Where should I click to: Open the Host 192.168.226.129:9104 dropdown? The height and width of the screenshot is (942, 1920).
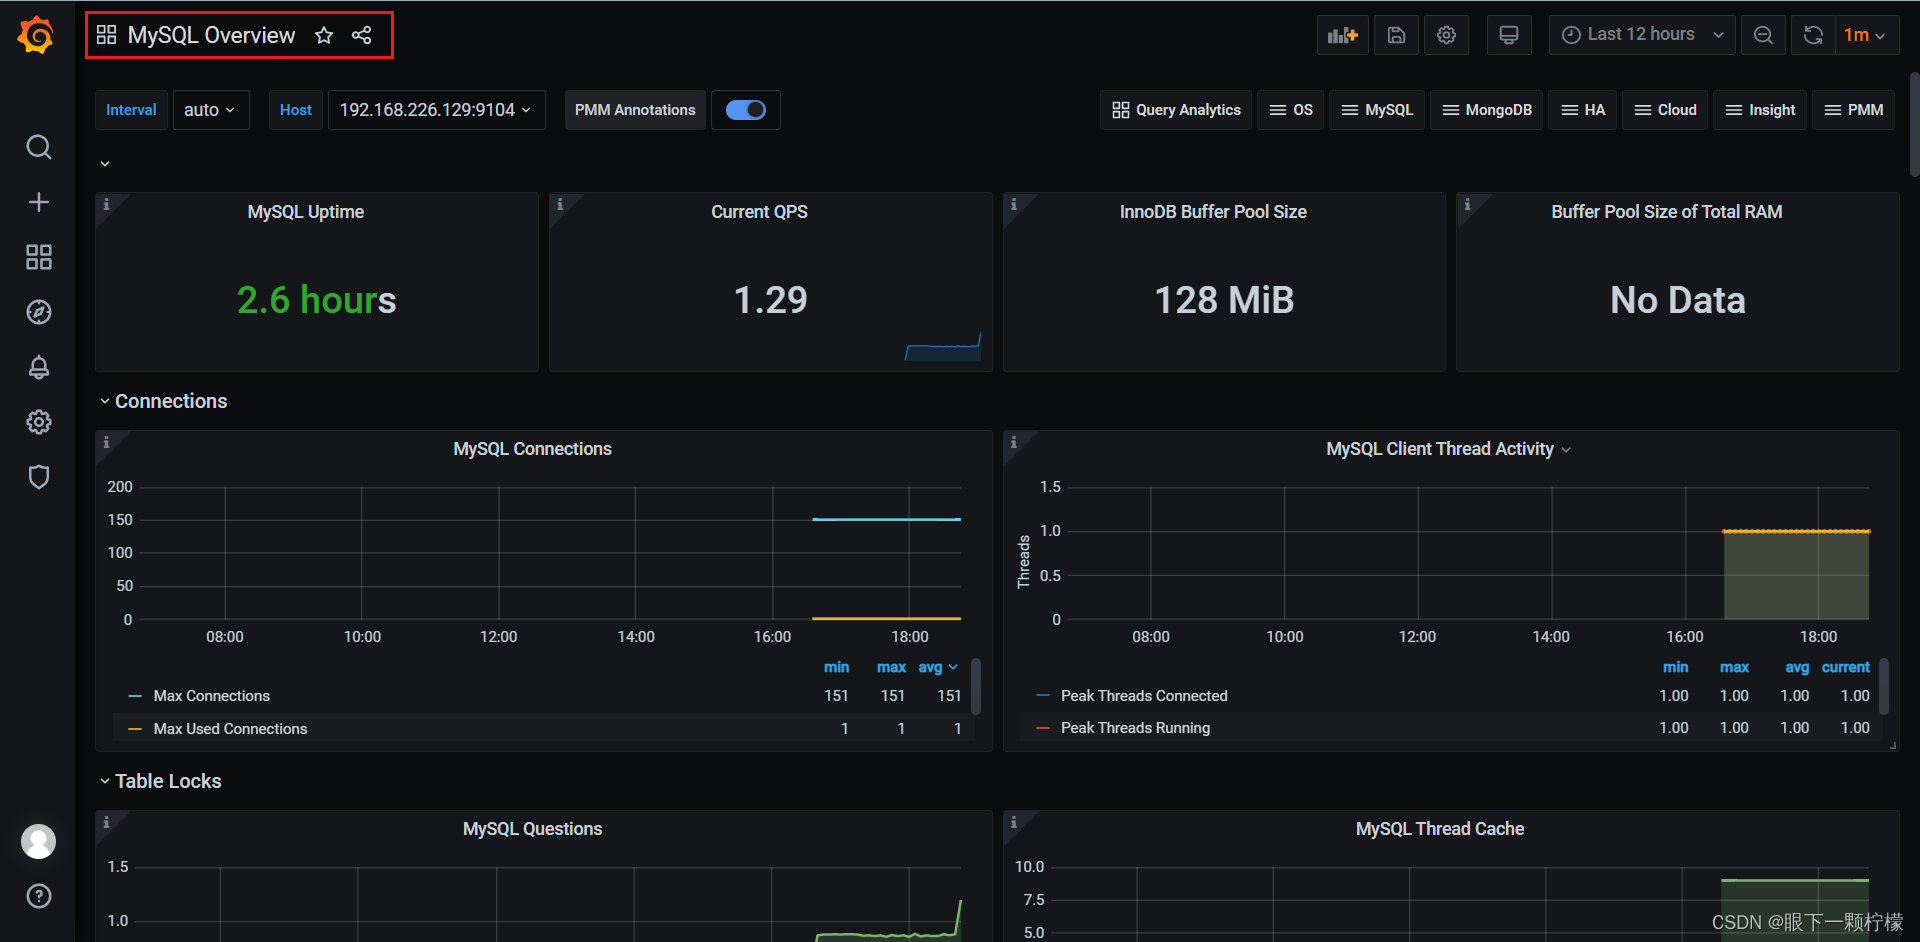pos(436,110)
